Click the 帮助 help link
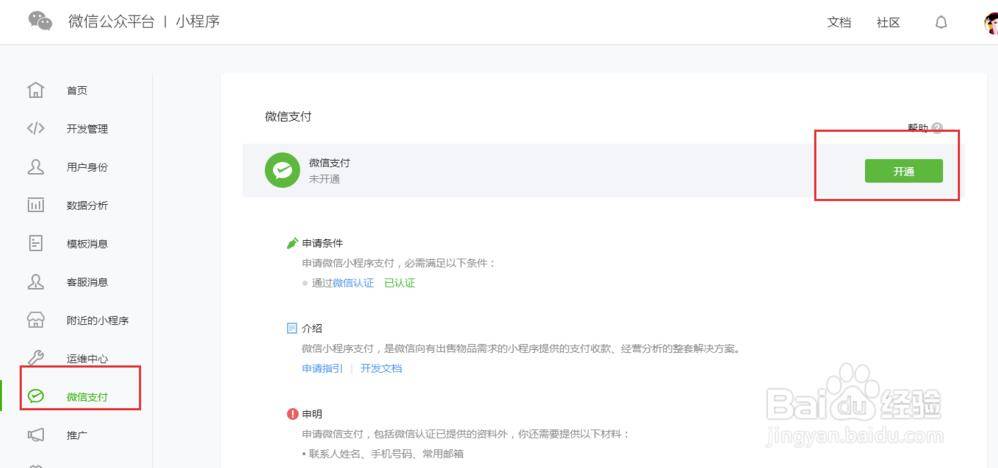 point(918,128)
